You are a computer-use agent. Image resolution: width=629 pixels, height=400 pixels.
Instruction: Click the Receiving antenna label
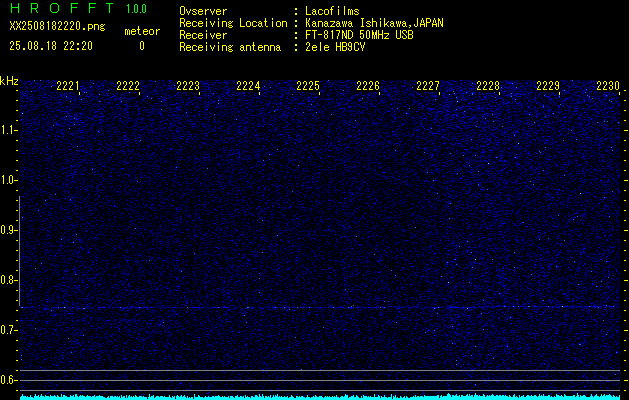click(x=230, y=47)
